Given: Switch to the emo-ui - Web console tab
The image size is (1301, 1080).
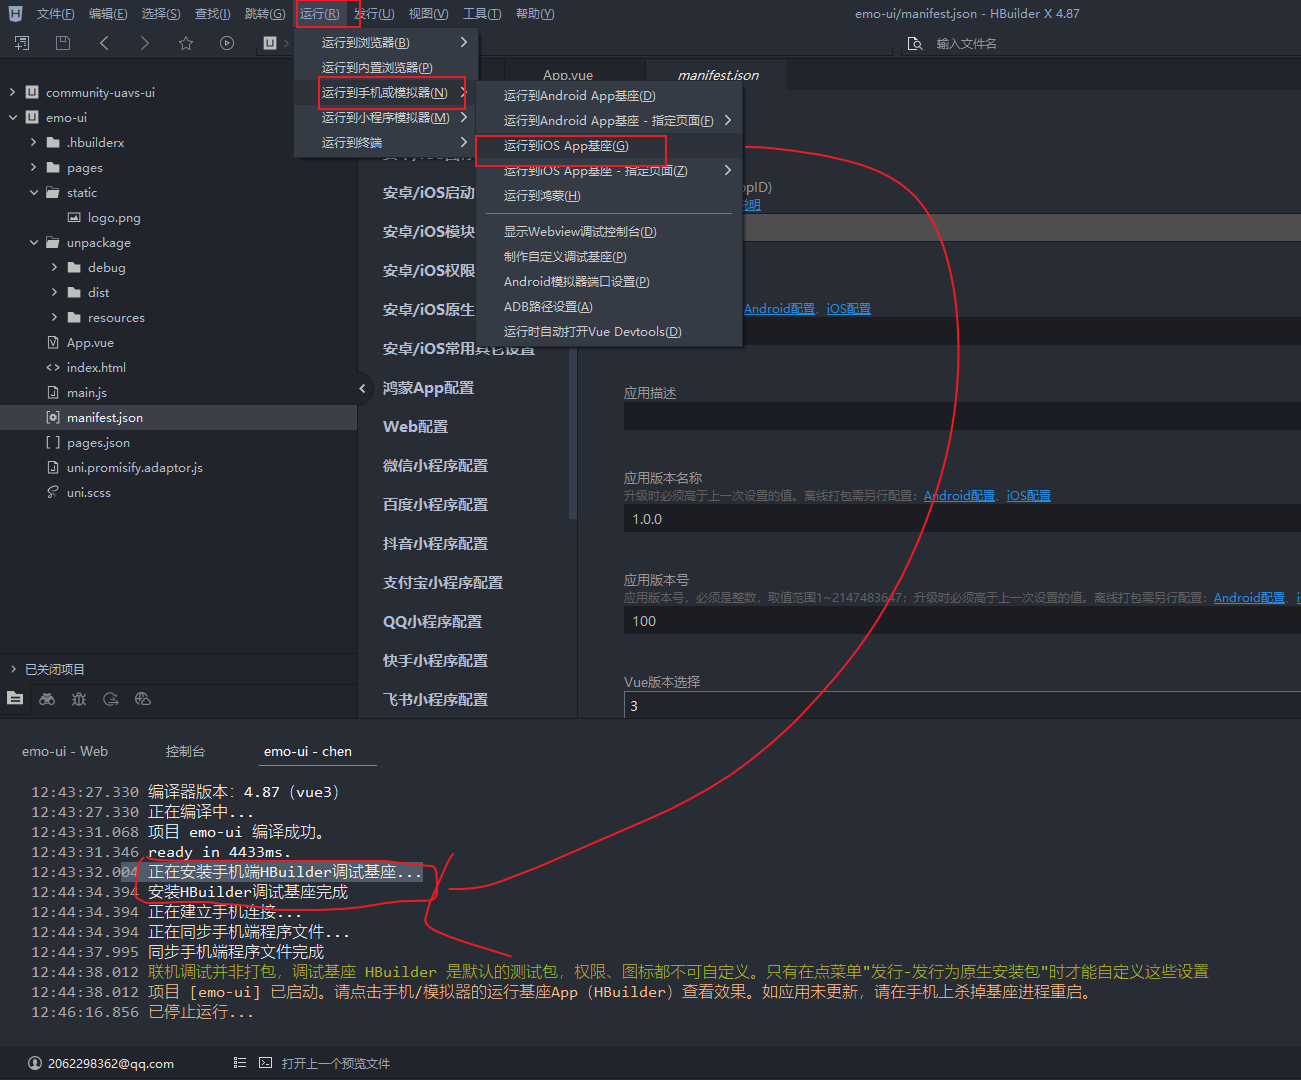Looking at the screenshot, I should point(65,751).
